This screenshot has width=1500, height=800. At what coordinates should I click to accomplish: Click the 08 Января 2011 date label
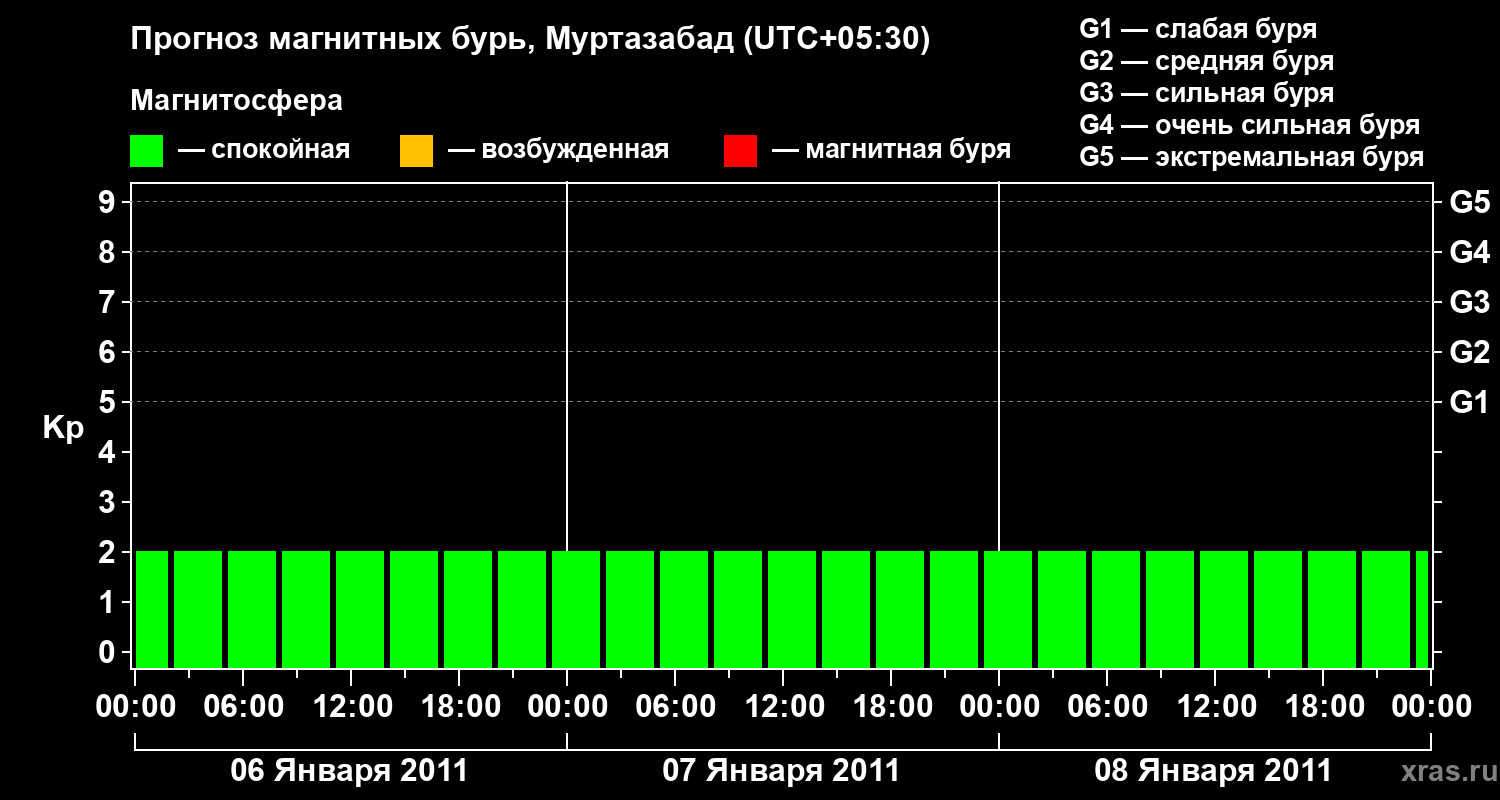[x=1213, y=771]
